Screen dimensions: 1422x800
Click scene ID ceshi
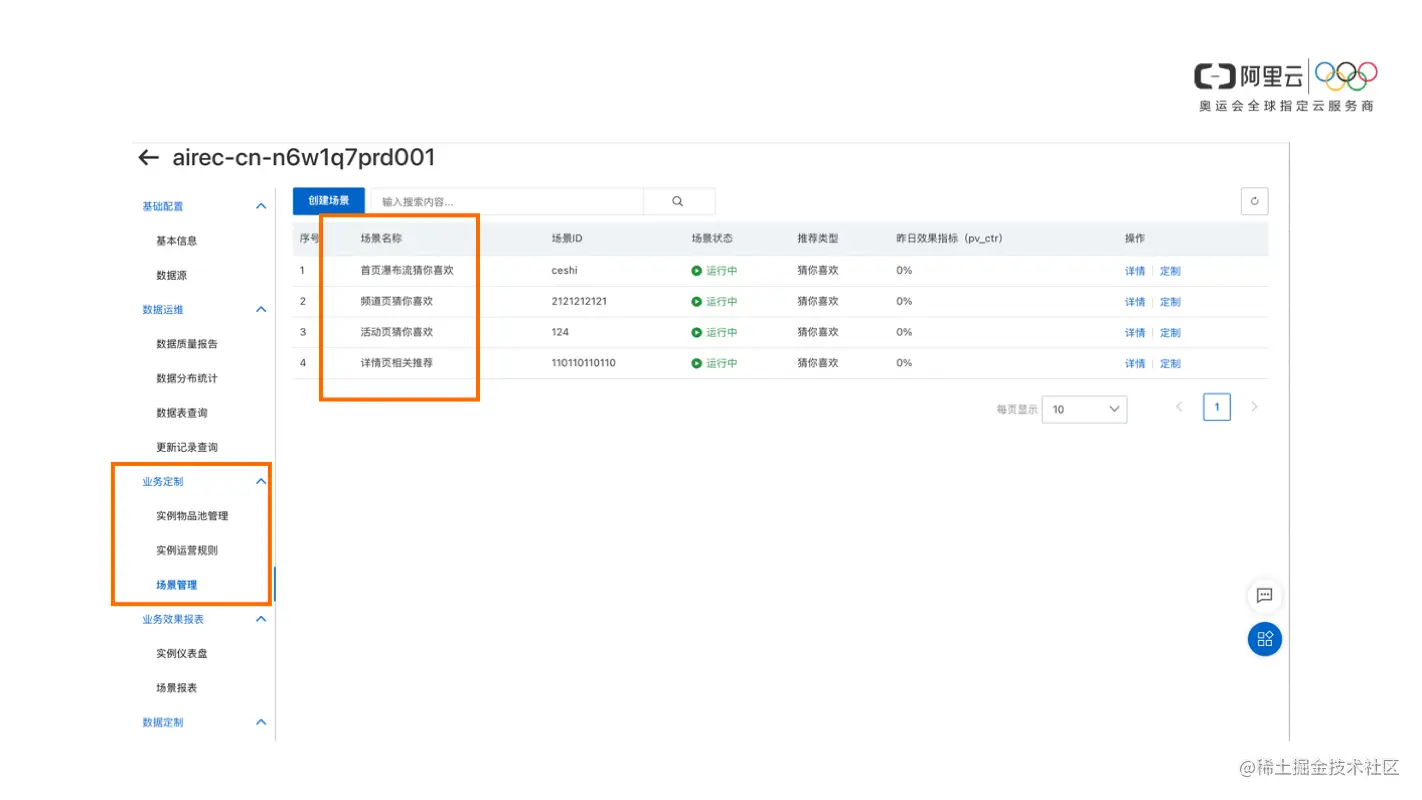pos(565,270)
